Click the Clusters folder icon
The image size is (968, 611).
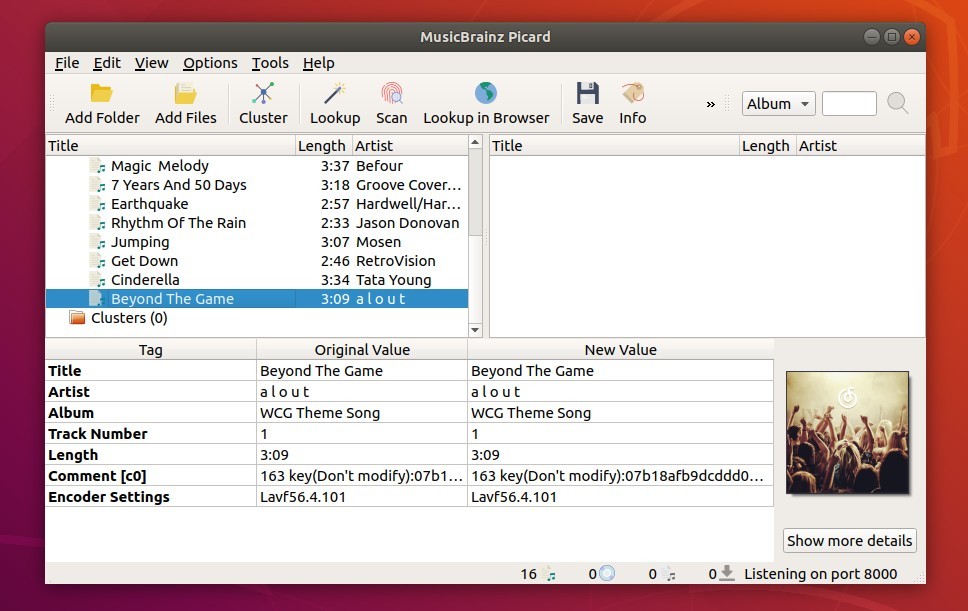77,318
